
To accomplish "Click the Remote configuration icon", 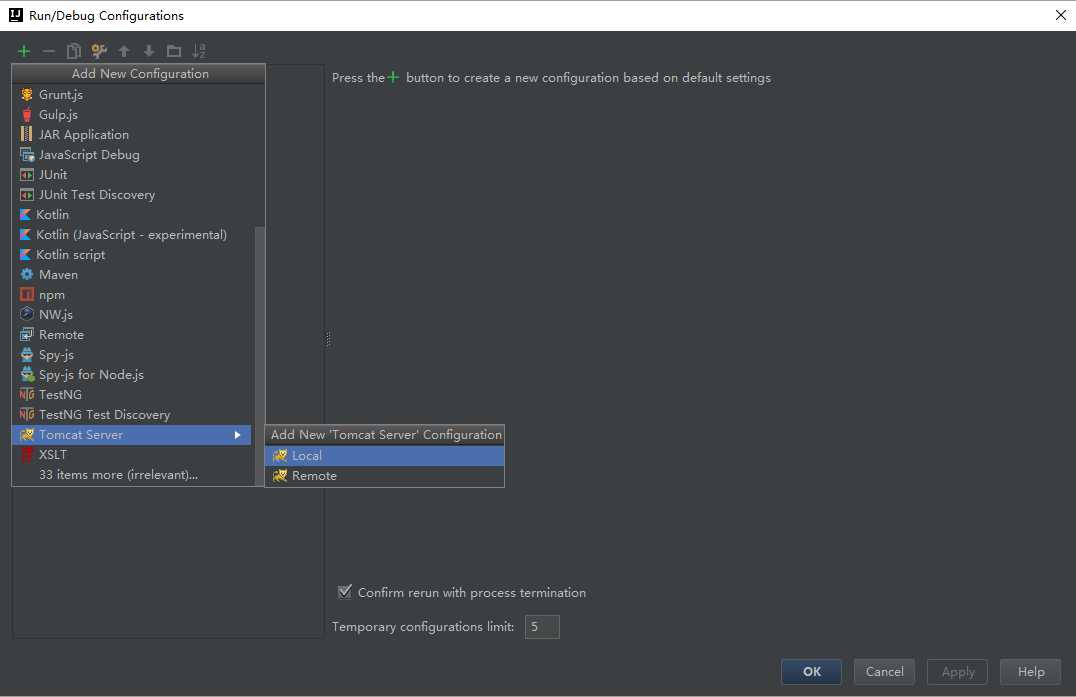I will (27, 335).
